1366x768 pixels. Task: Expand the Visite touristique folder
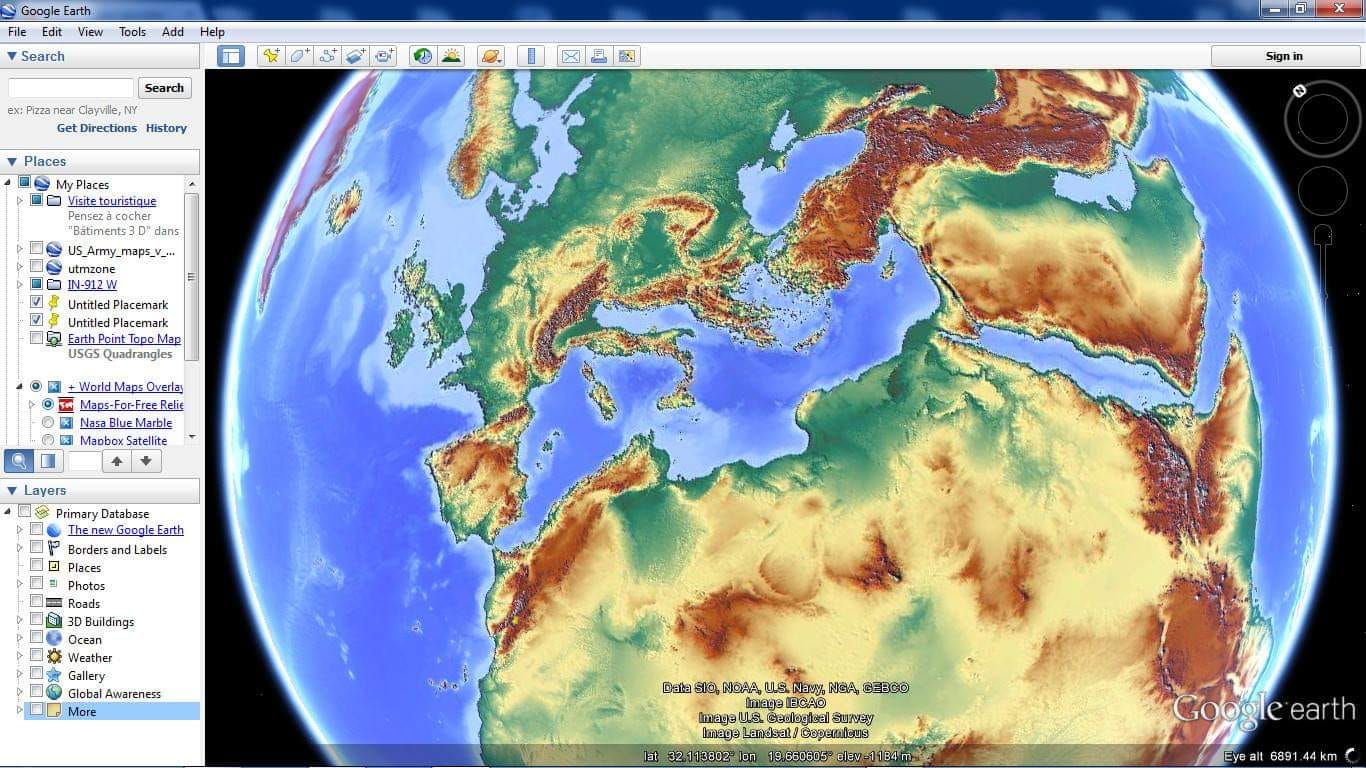(x=19, y=201)
